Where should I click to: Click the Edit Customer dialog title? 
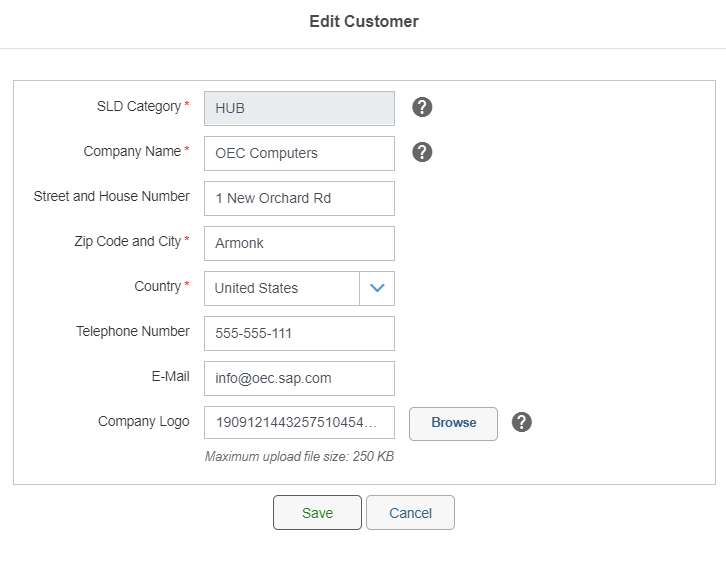pos(363,21)
